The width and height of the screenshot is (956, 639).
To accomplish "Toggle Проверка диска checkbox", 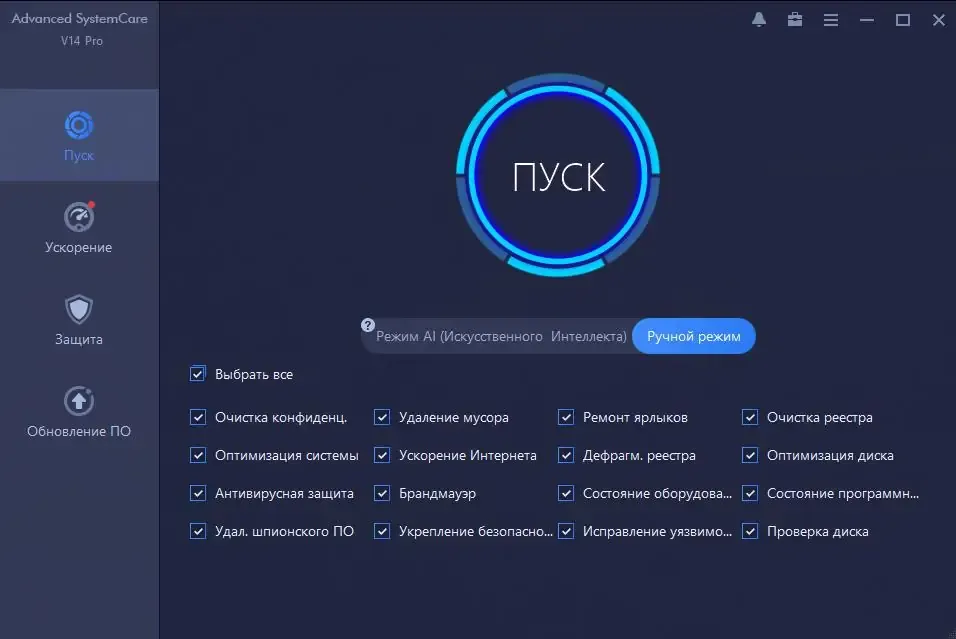I will click(750, 531).
